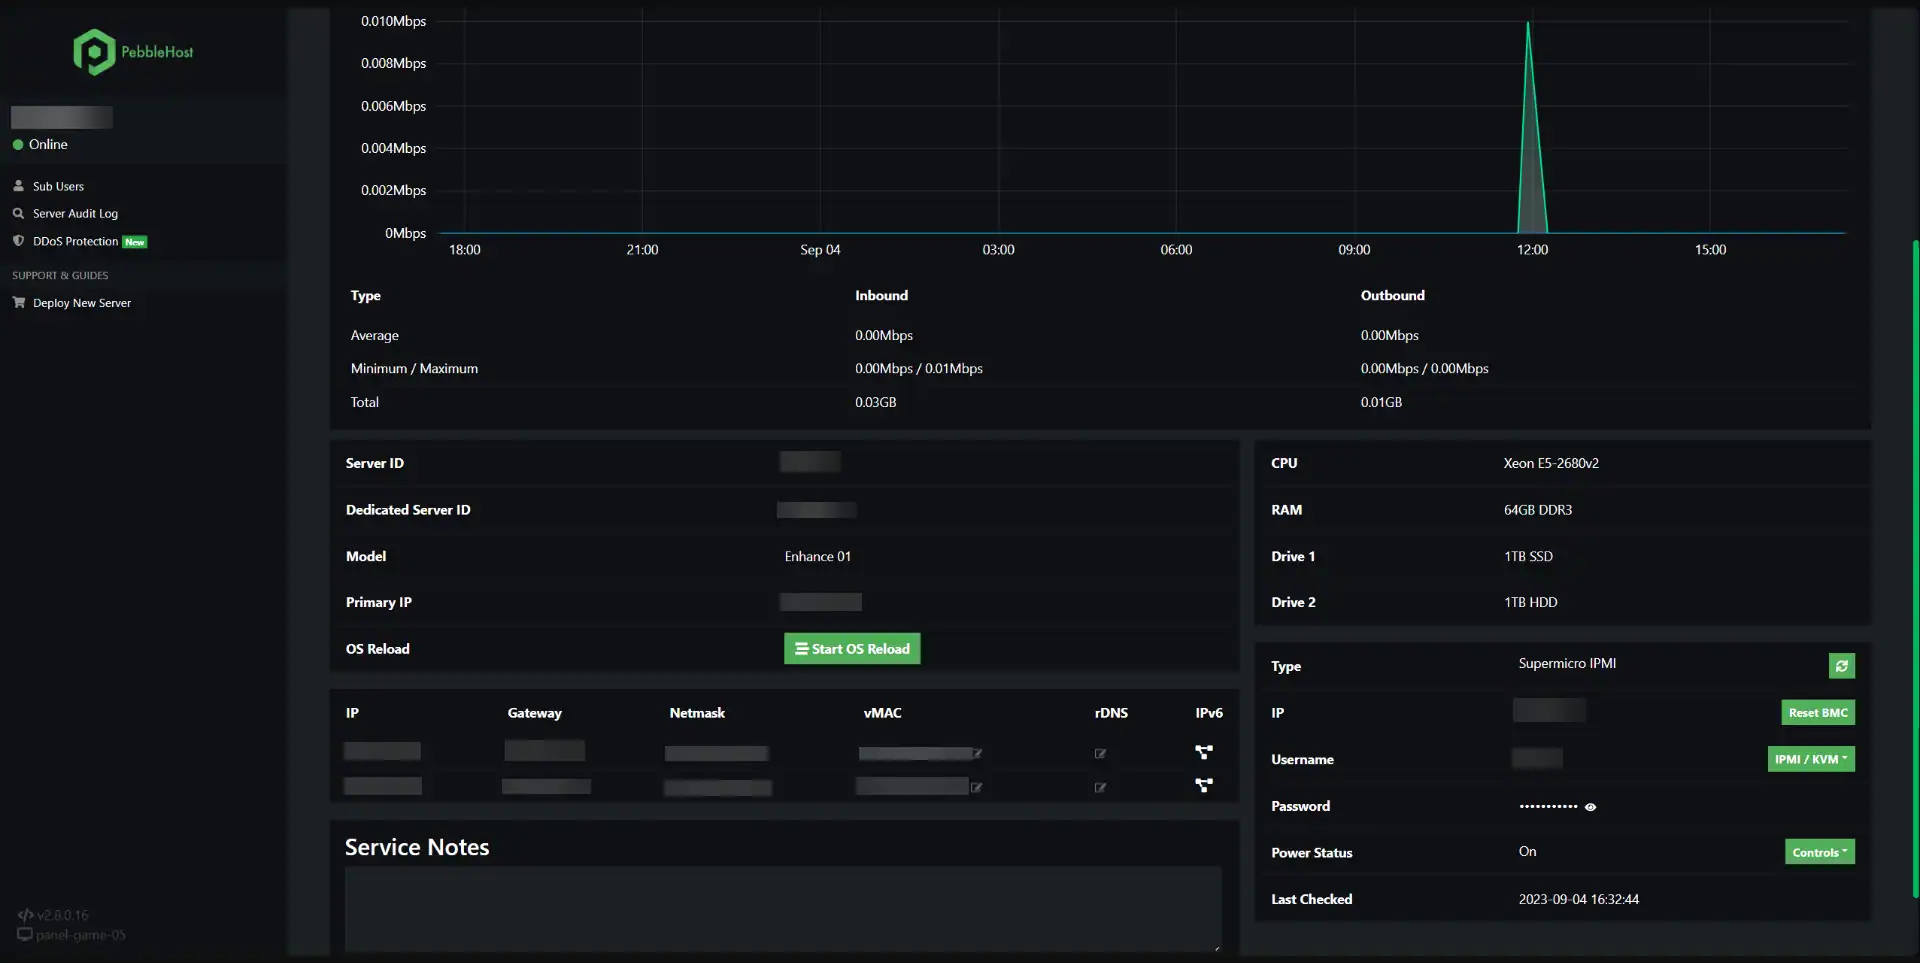Image resolution: width=1920 pixels, height=963 pixels.
Task: Open DDoS Protection page
Action: (75, 242)
